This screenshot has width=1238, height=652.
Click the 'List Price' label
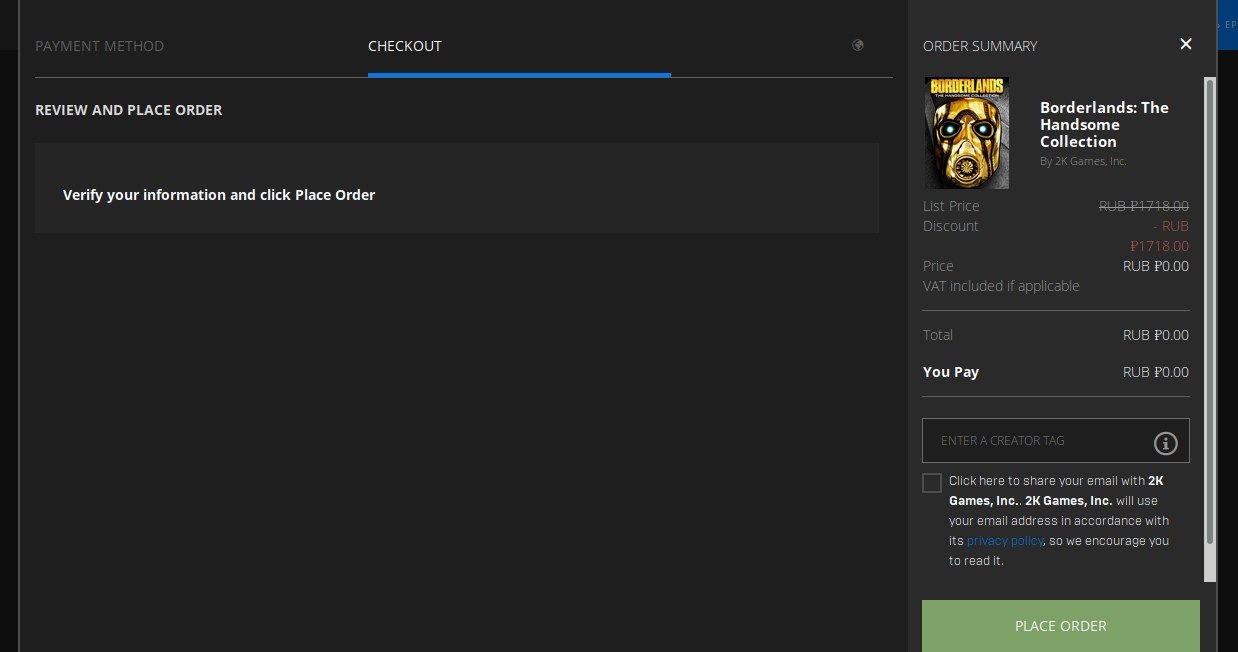click(951, 206)
